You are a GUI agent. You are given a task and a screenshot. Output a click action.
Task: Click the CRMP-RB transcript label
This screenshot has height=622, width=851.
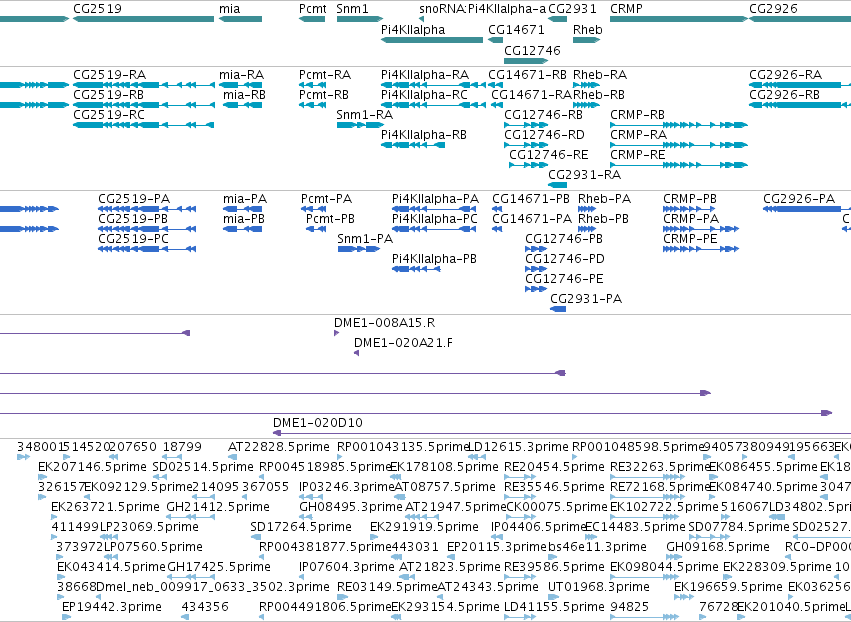(x=638, y=115)
